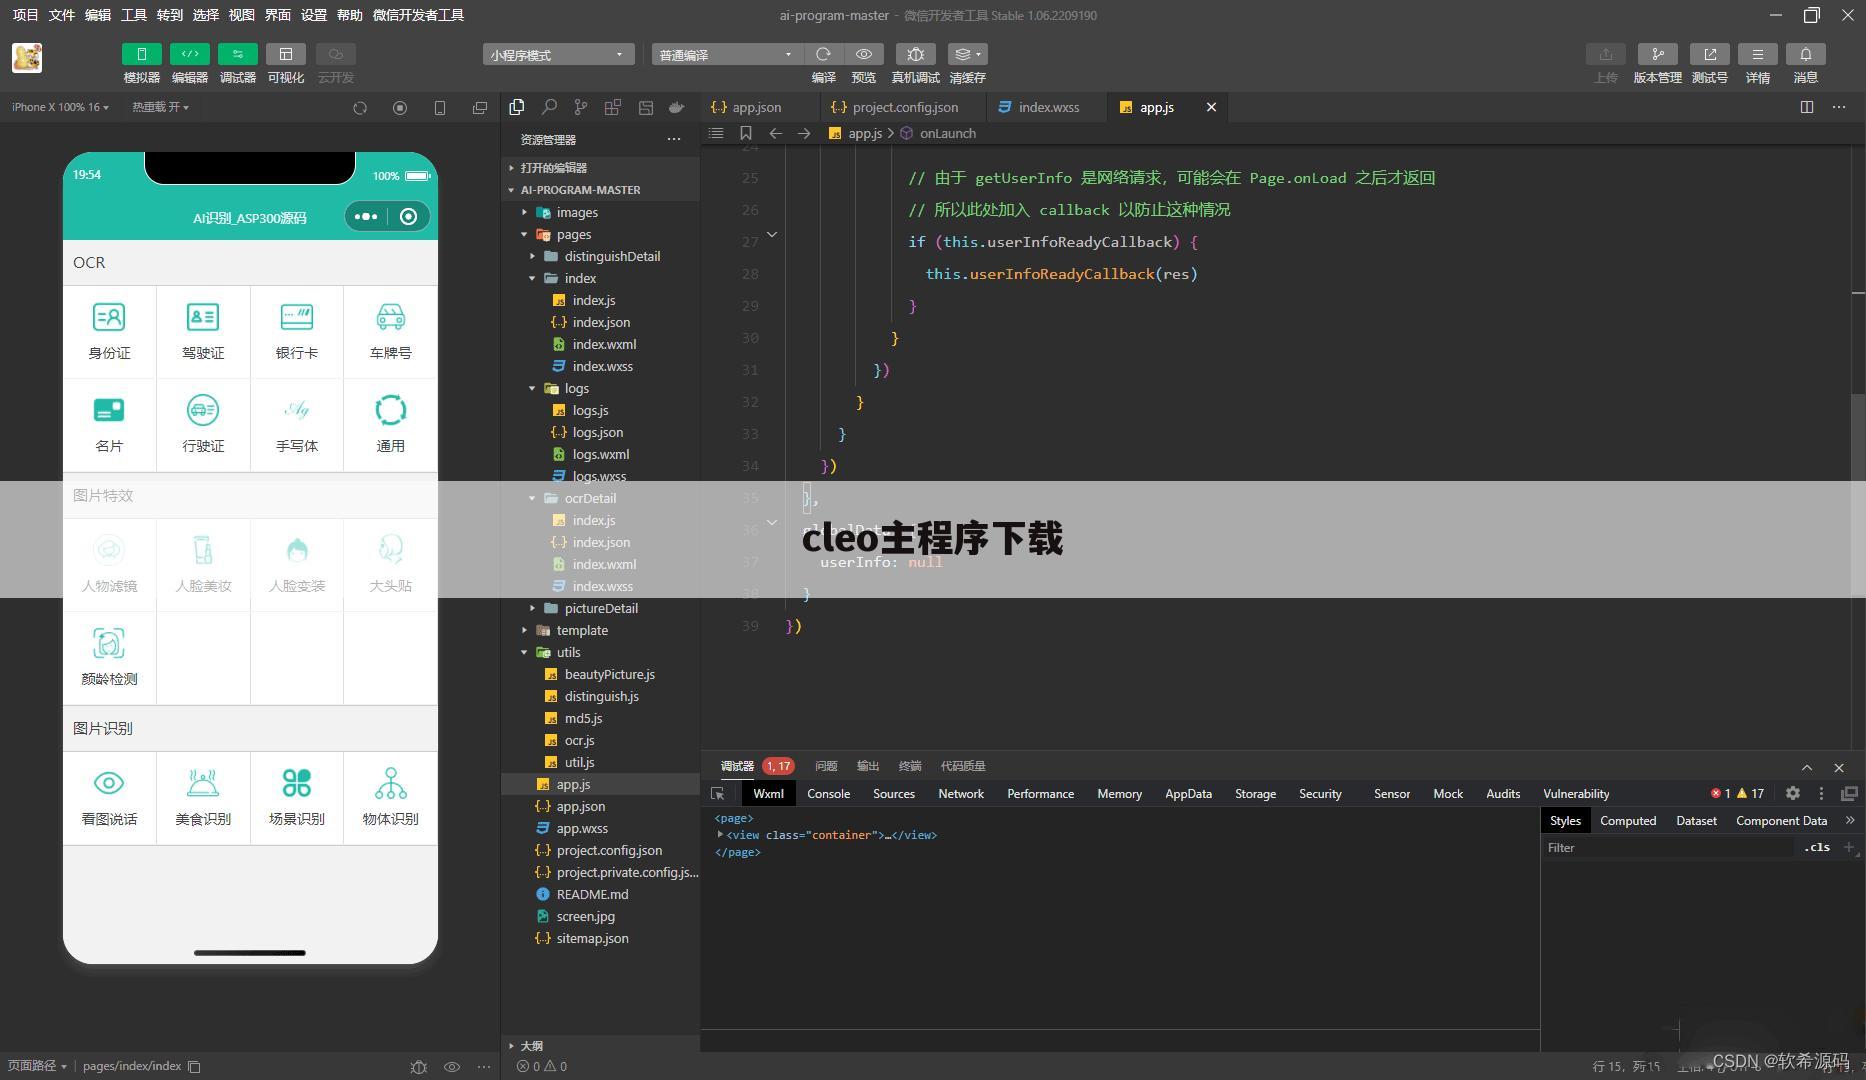Tap the 颜龄检测 tile
The width and height of the screenshot is (1866, 1080).
(x=109, y=658)
